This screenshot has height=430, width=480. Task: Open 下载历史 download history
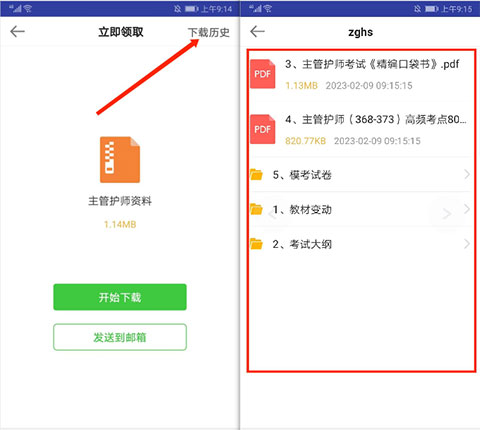pos(209,32)
